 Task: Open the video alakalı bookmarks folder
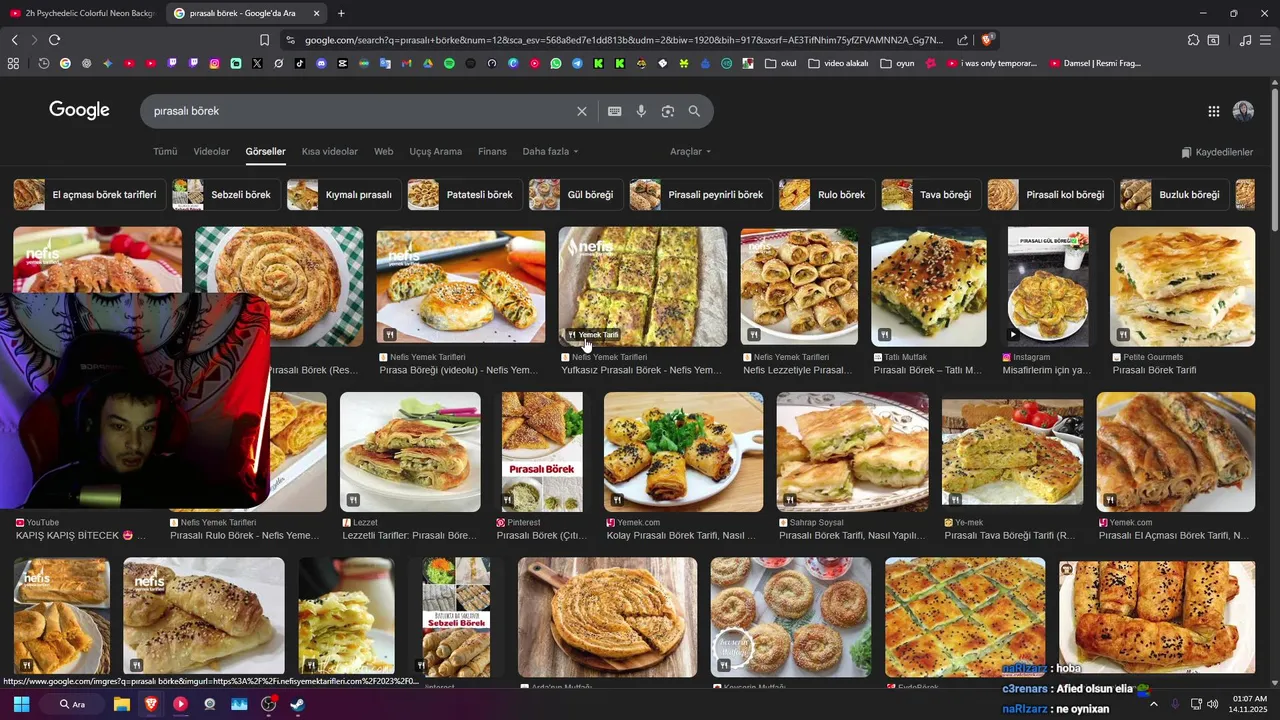[x=838, y=63]
